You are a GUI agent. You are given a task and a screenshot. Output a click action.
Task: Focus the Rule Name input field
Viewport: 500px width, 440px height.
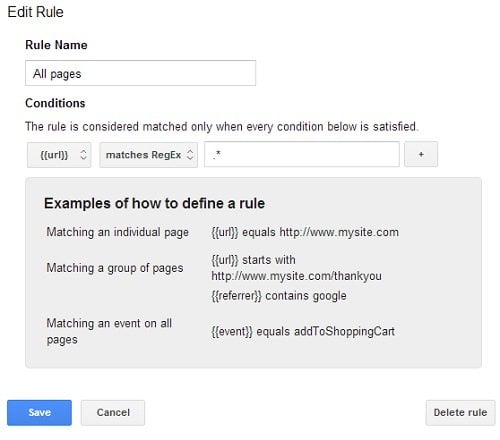click(x=140, y=73)
